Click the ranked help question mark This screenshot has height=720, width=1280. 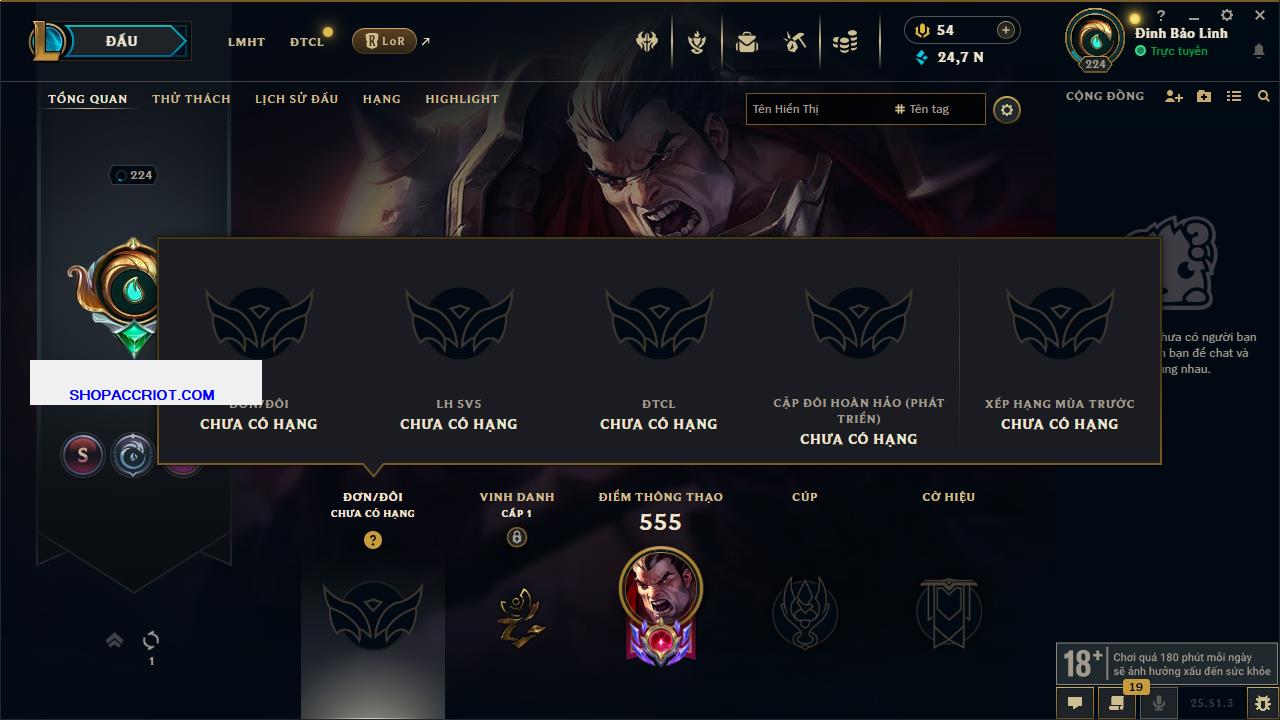tap(373, 540)
